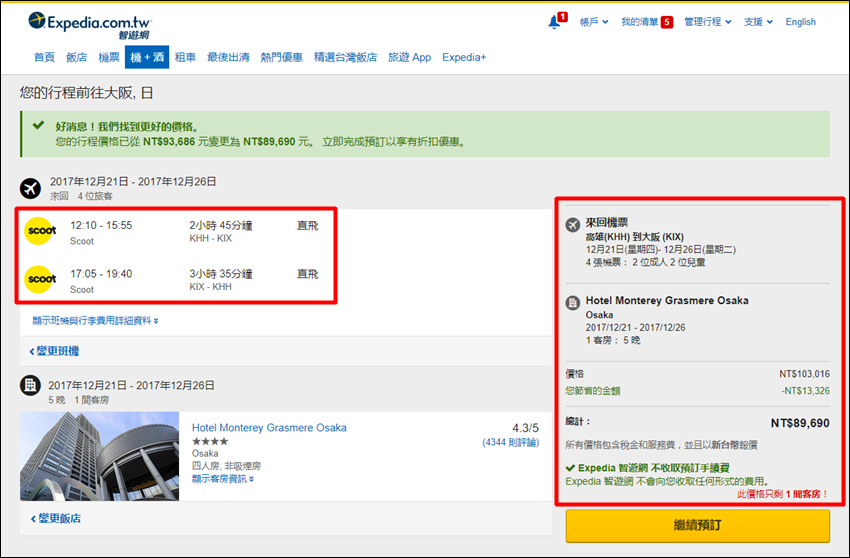
Task: Open the 旅遊 App tab
Action: tap(409, 57)
